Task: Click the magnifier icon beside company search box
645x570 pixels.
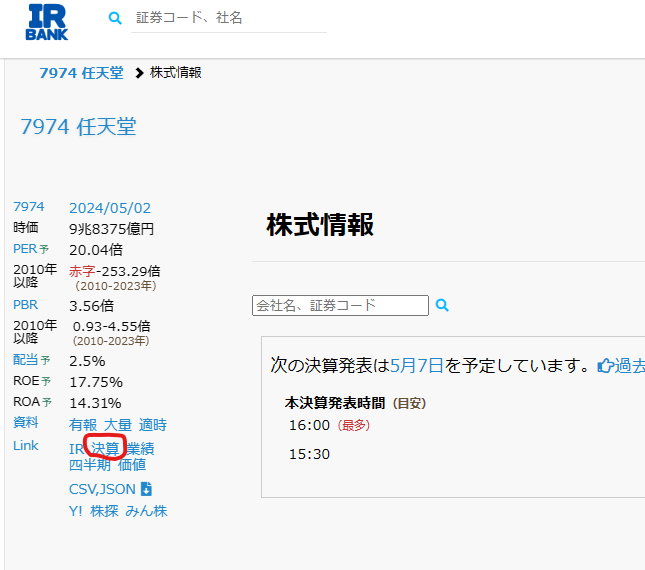Action: pos(442,305)
